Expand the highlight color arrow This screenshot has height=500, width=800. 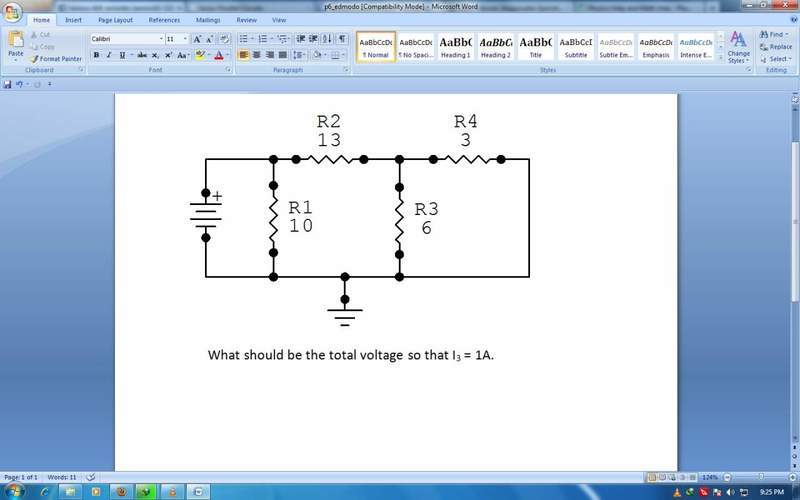209,55
